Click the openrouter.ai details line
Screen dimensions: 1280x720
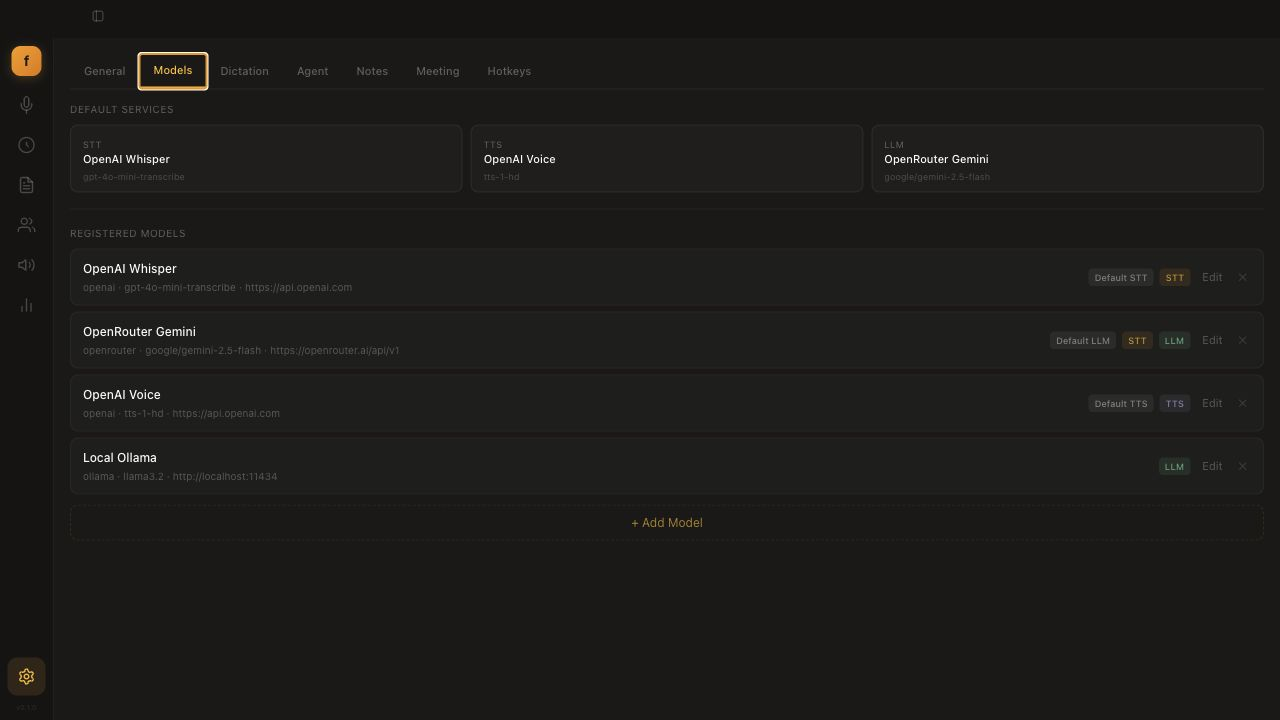(241, 350)
